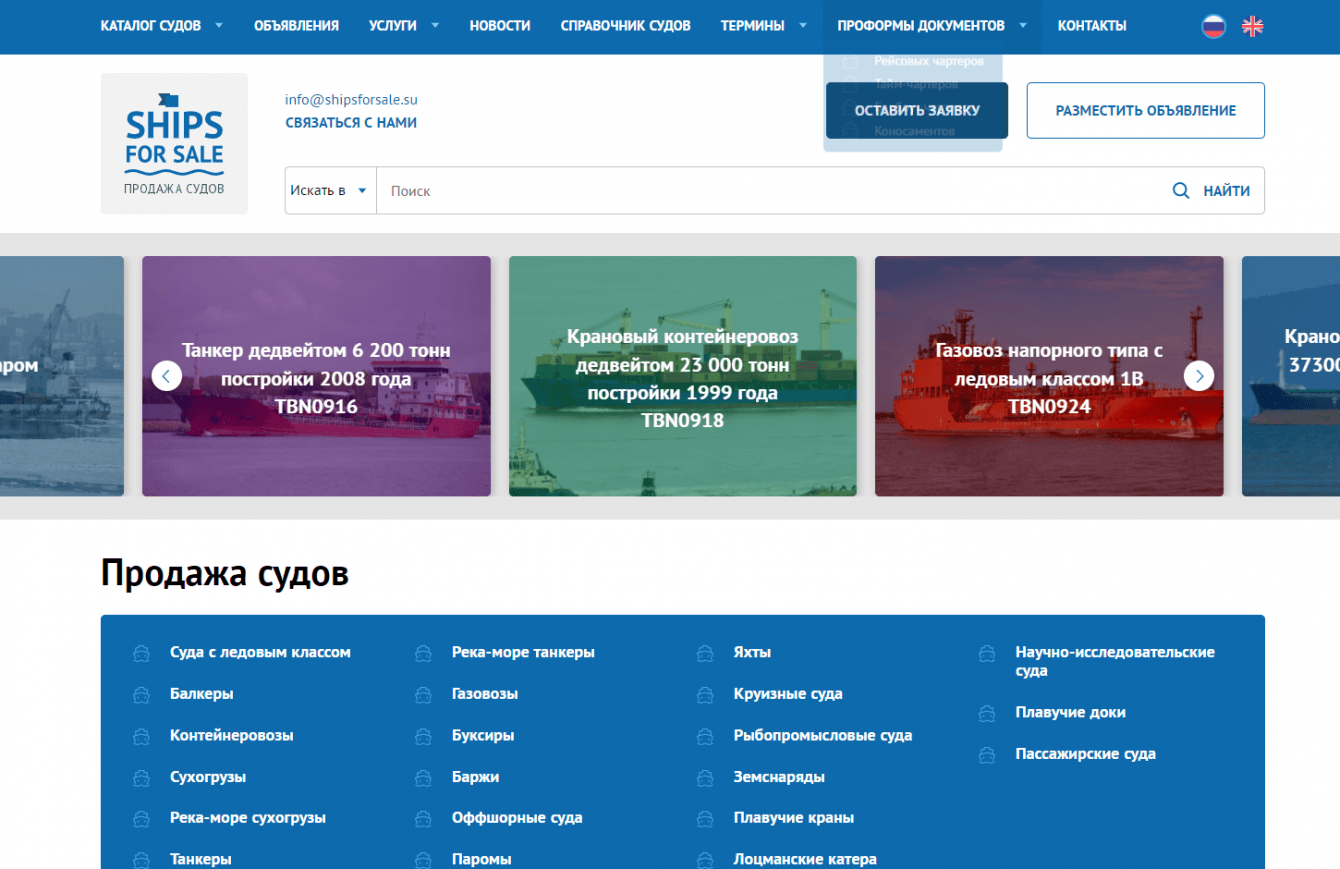The height and width of the screenshot is (869, 1340).
Task: Open the Пассажирские суда category link
Action: coord(1085,755)
